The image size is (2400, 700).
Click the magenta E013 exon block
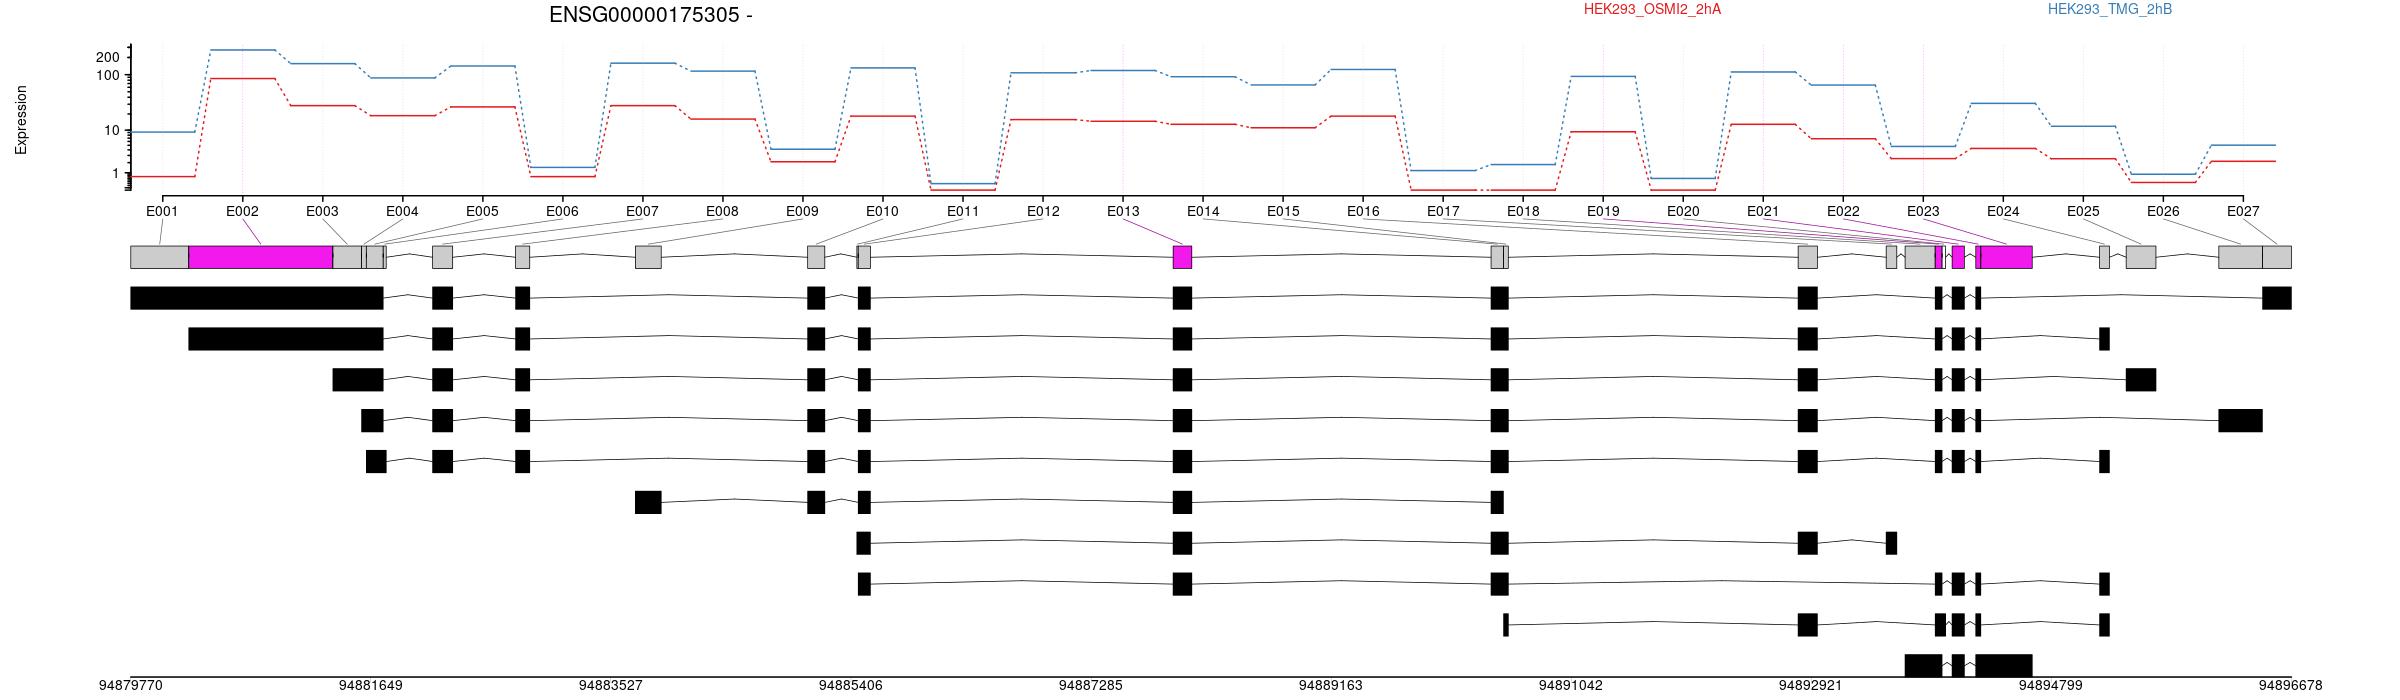tap(1182, 257)
